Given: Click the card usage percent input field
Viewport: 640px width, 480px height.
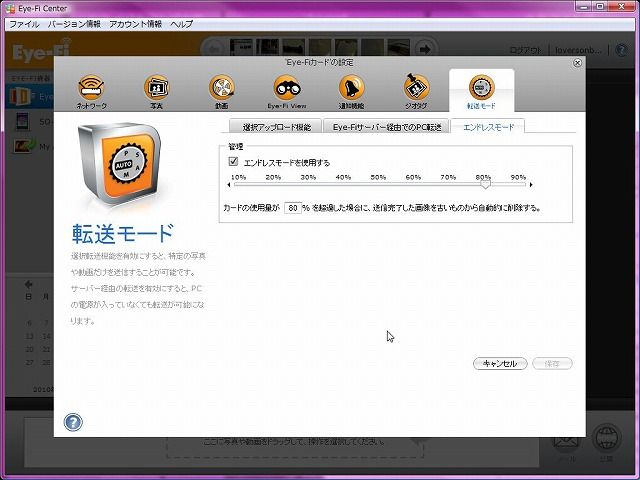Looking at the screenshot, I should [293, 208].
